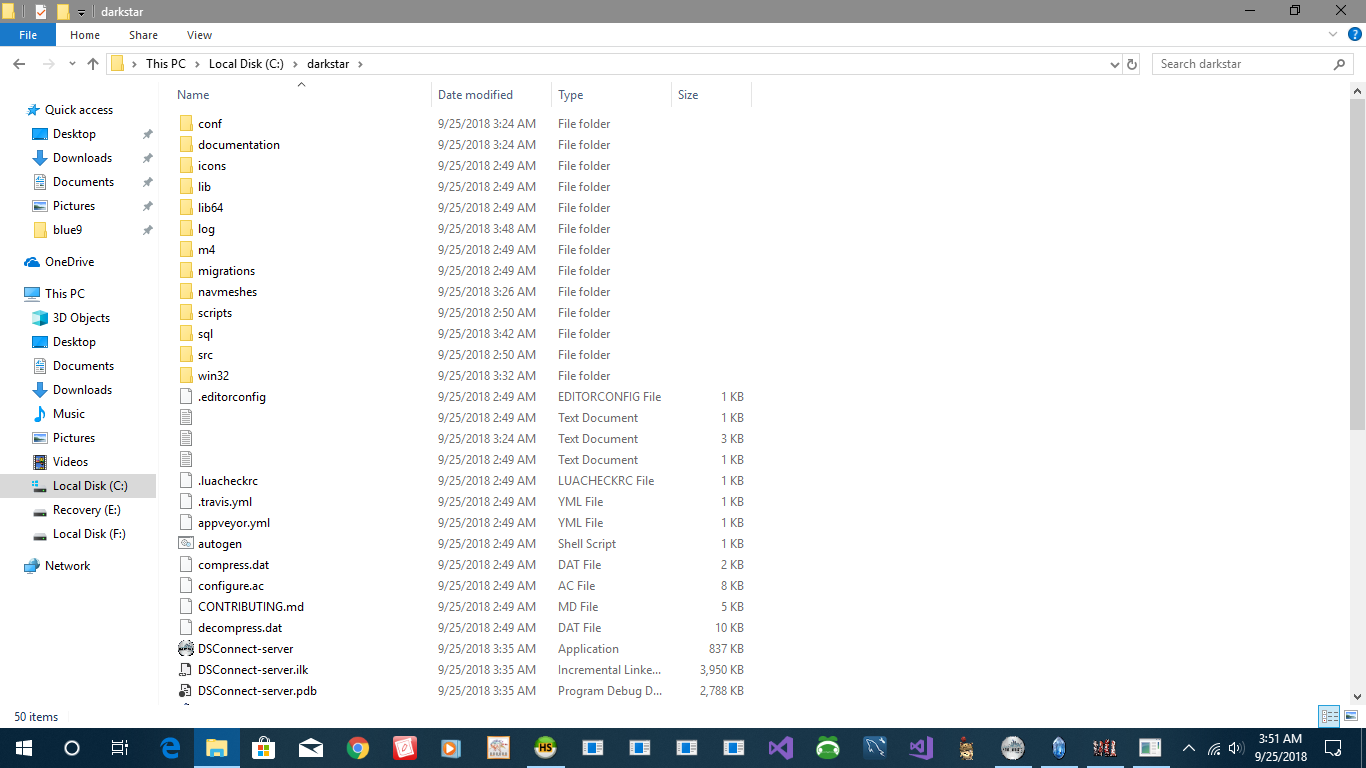Screen dimensions: 1366x768
Task: Open the address bar history dropdown
Action: 1115,64
